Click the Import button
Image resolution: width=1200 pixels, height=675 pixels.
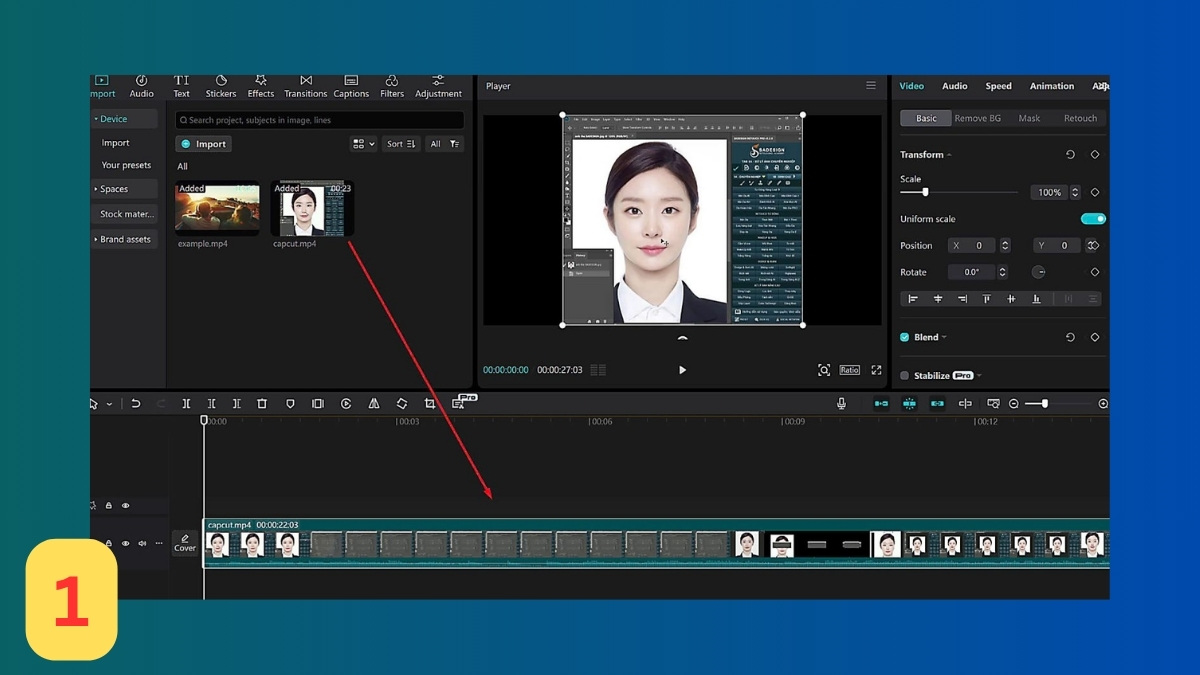point(203,143)
